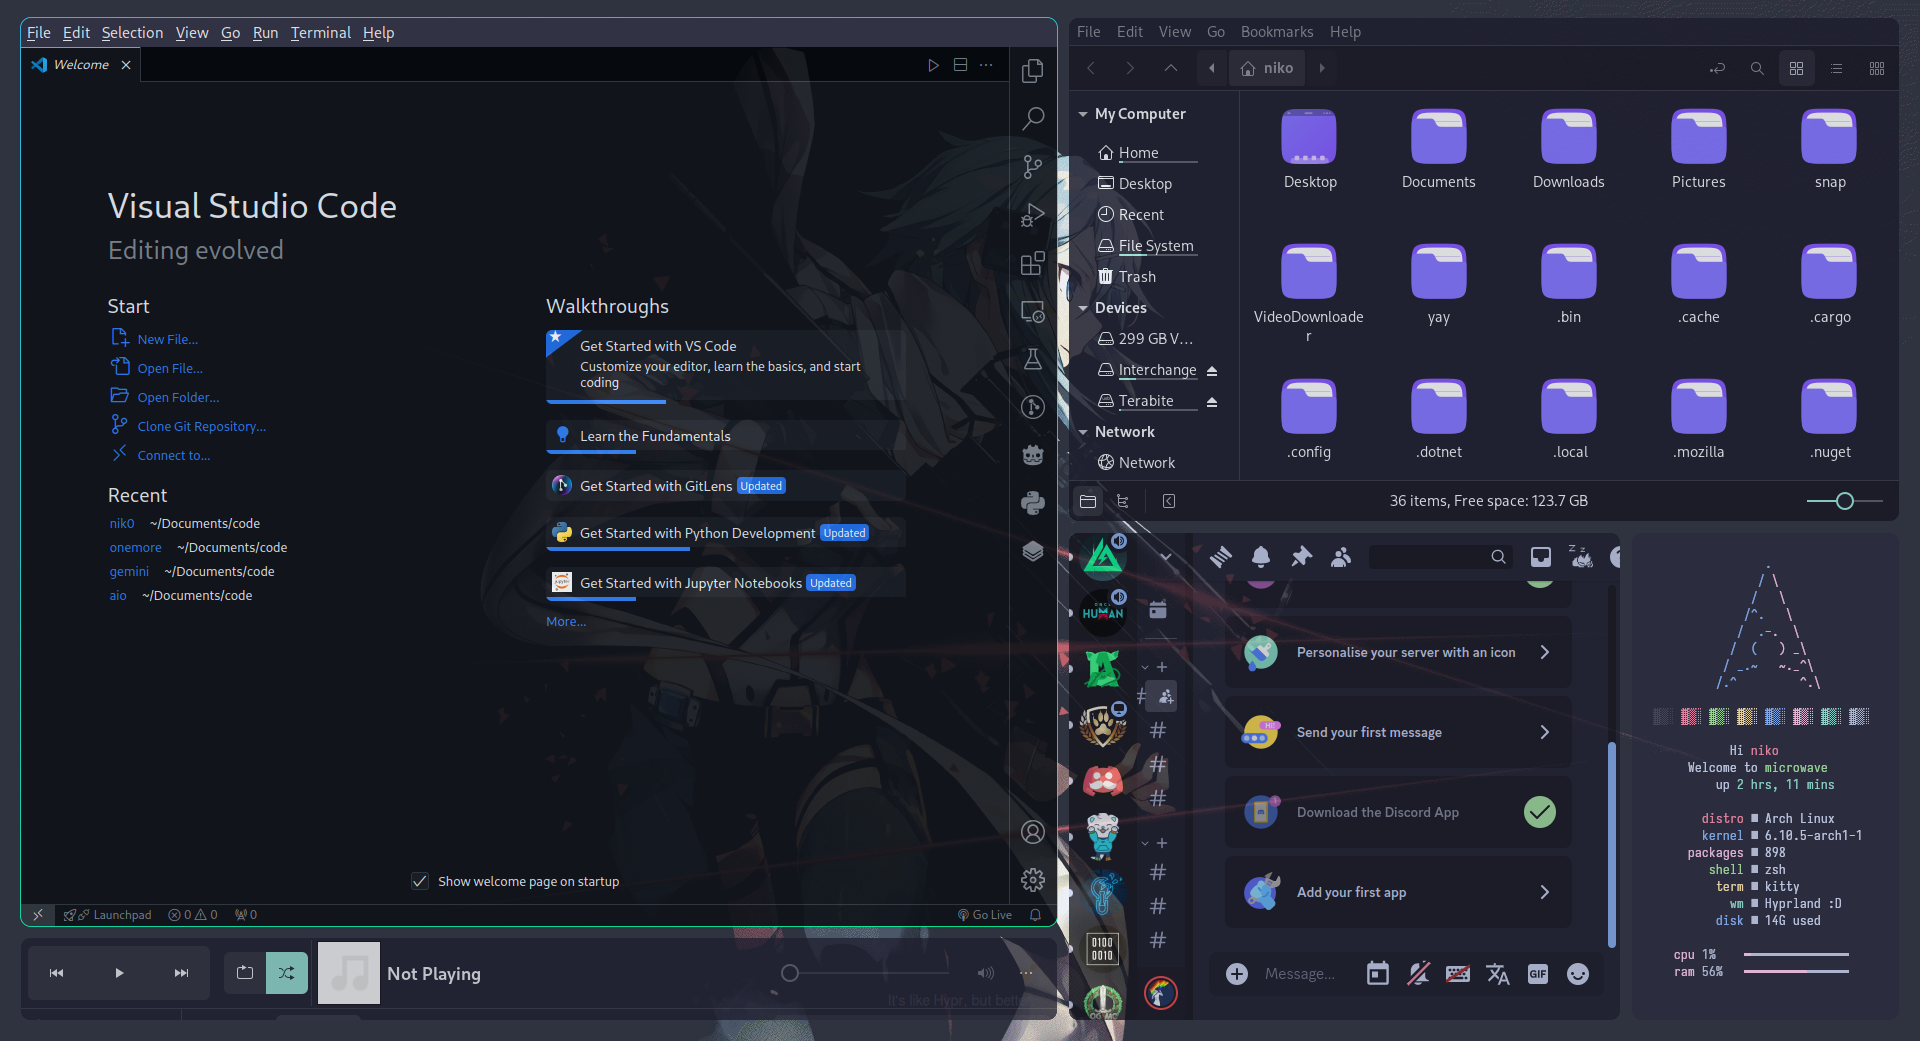
Task: Toggle repeat in the music player
Action: 245,973
